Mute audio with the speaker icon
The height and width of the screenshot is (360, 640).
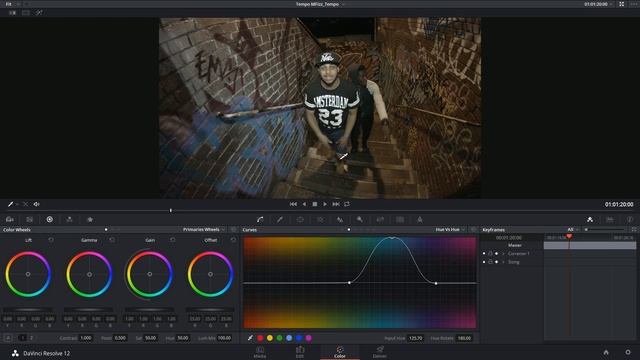[36, 204]
